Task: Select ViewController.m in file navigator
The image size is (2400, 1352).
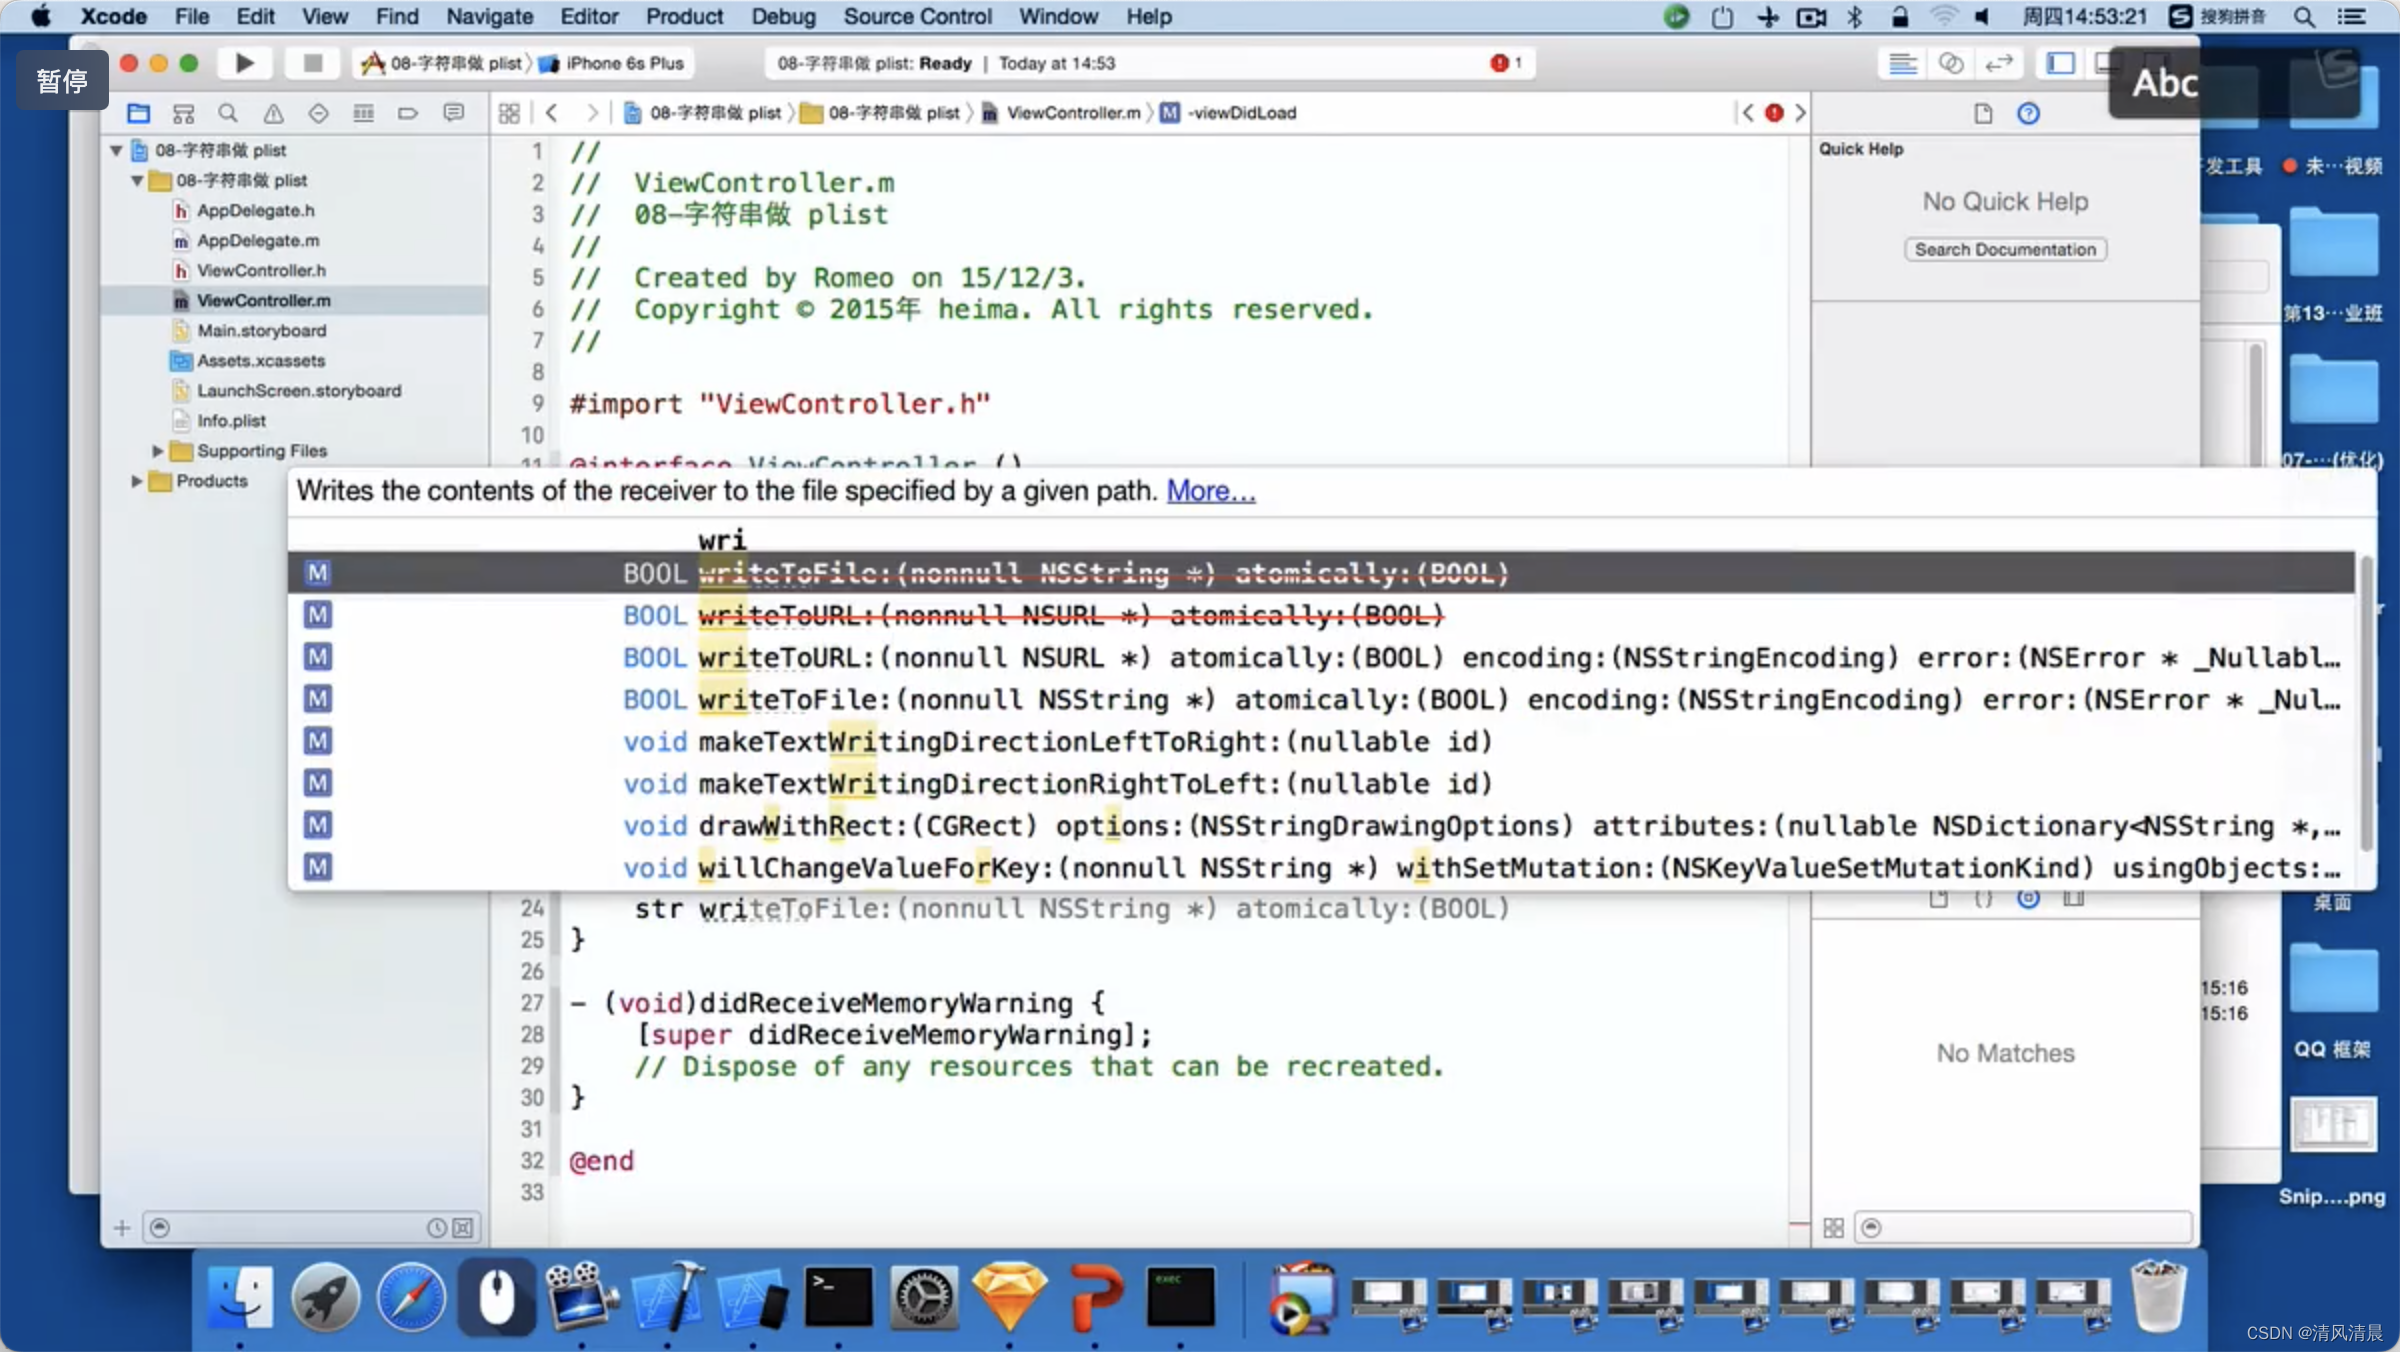Action: [x=262, y=300]
